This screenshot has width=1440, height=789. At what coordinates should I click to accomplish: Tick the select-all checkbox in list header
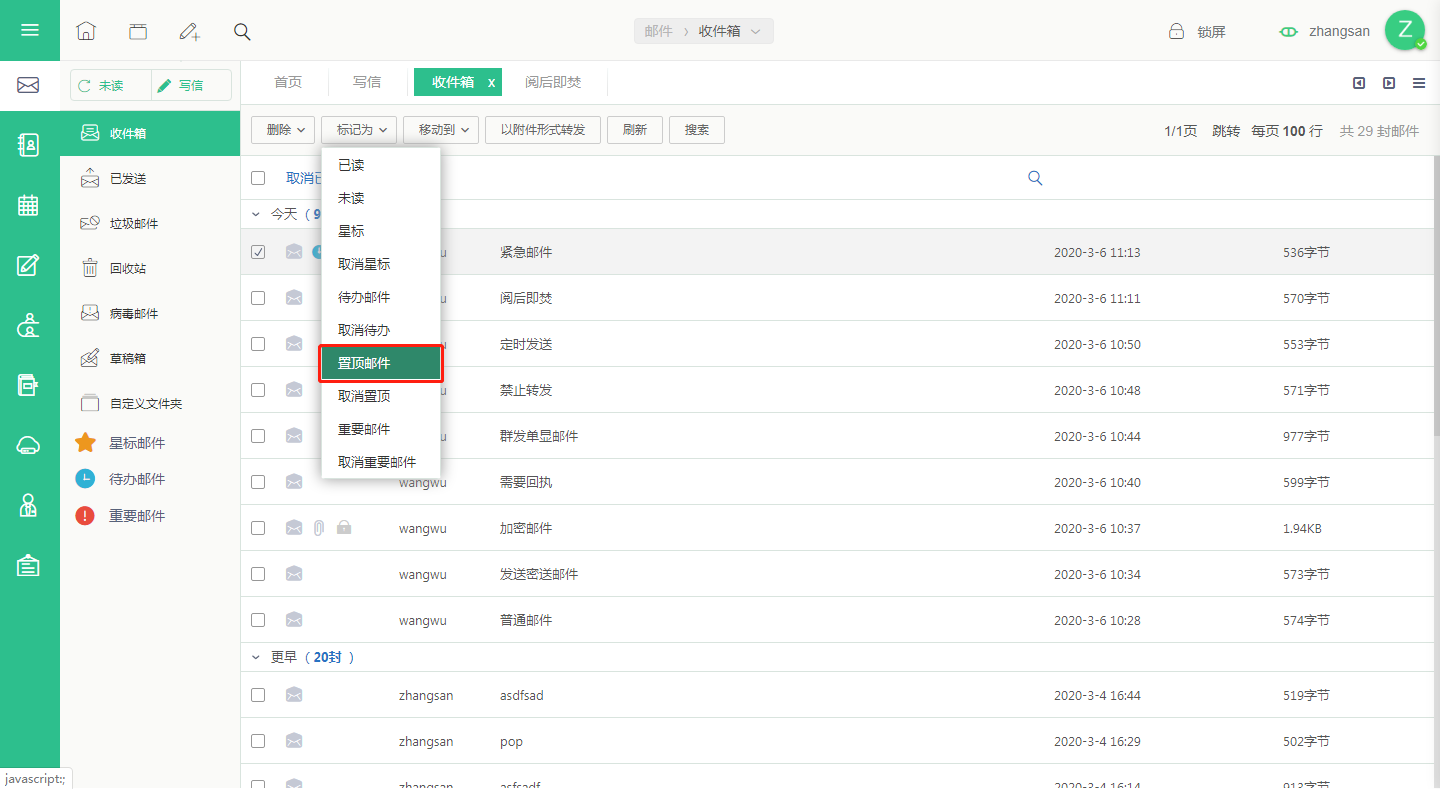click(258, 178)
